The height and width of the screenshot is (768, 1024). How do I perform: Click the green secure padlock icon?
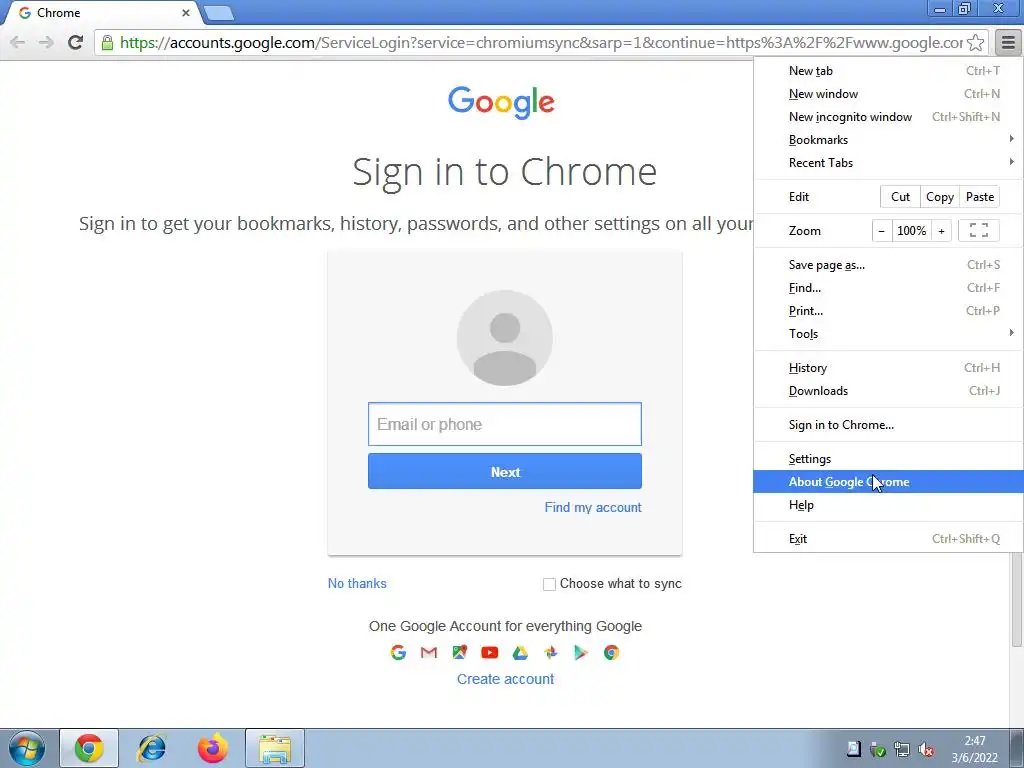(107, 43)
